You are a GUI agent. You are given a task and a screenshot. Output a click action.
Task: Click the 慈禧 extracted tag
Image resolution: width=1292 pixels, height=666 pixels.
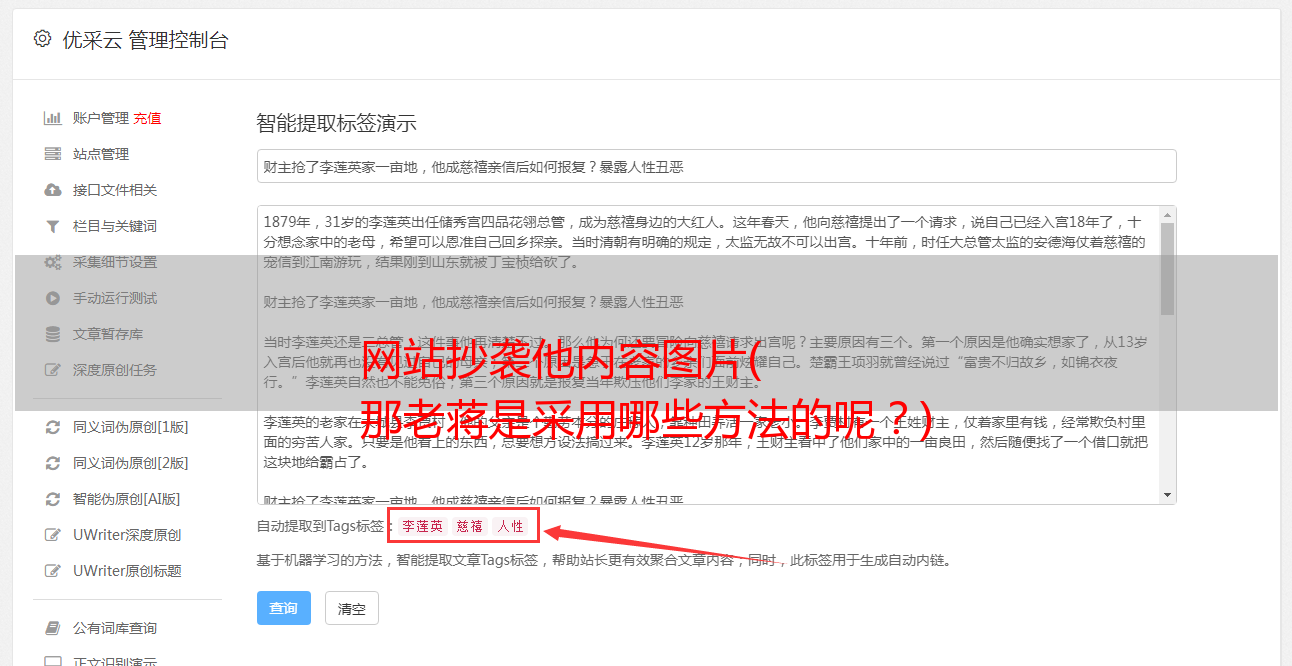tap(470, 526)
